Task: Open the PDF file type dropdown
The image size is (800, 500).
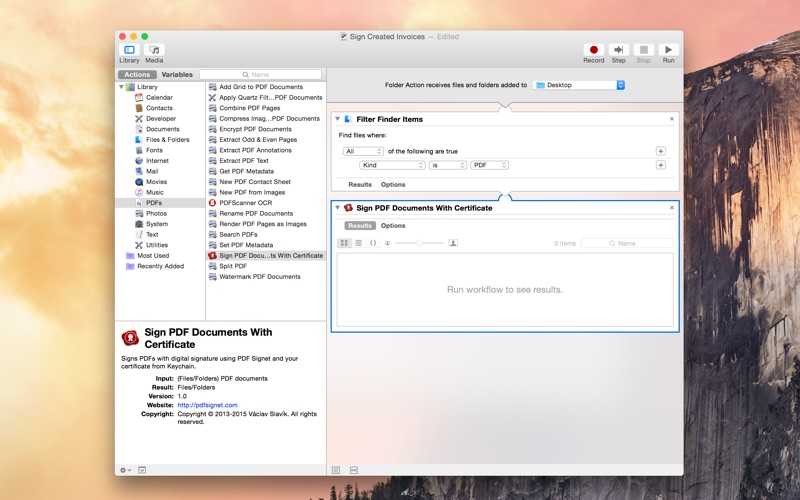Action: [x=489, y=165]
